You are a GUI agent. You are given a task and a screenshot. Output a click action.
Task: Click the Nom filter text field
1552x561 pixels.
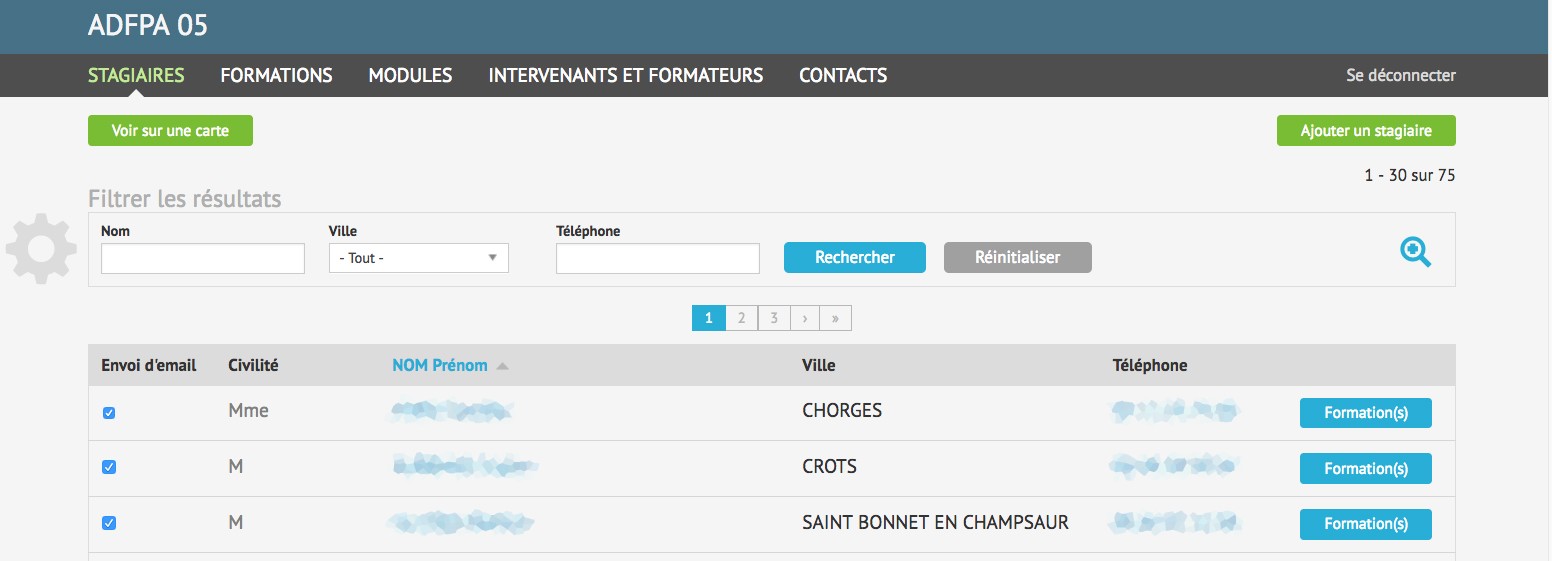pos(203,259)
